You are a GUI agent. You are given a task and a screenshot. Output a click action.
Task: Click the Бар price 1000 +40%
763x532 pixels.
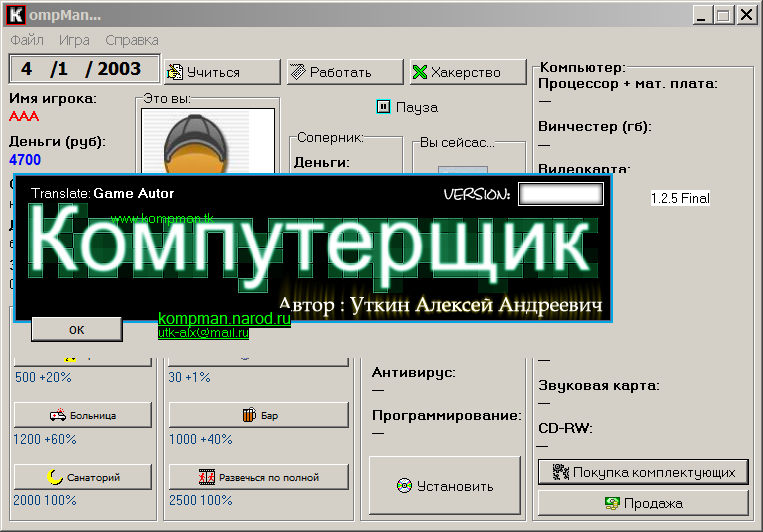coord(200,439)
